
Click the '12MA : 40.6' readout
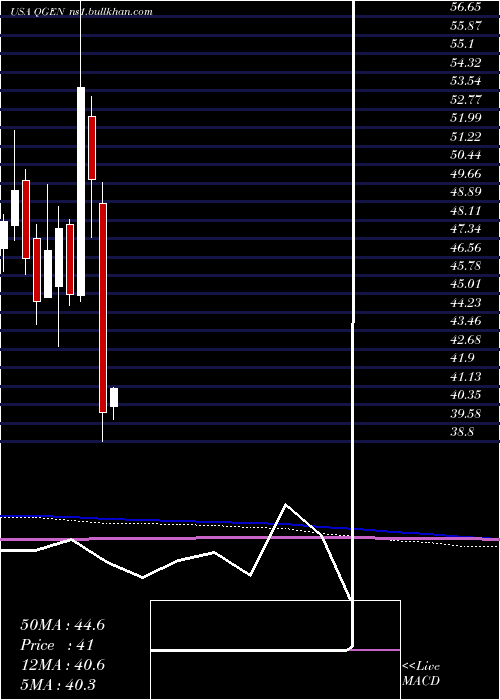point(62,665)
